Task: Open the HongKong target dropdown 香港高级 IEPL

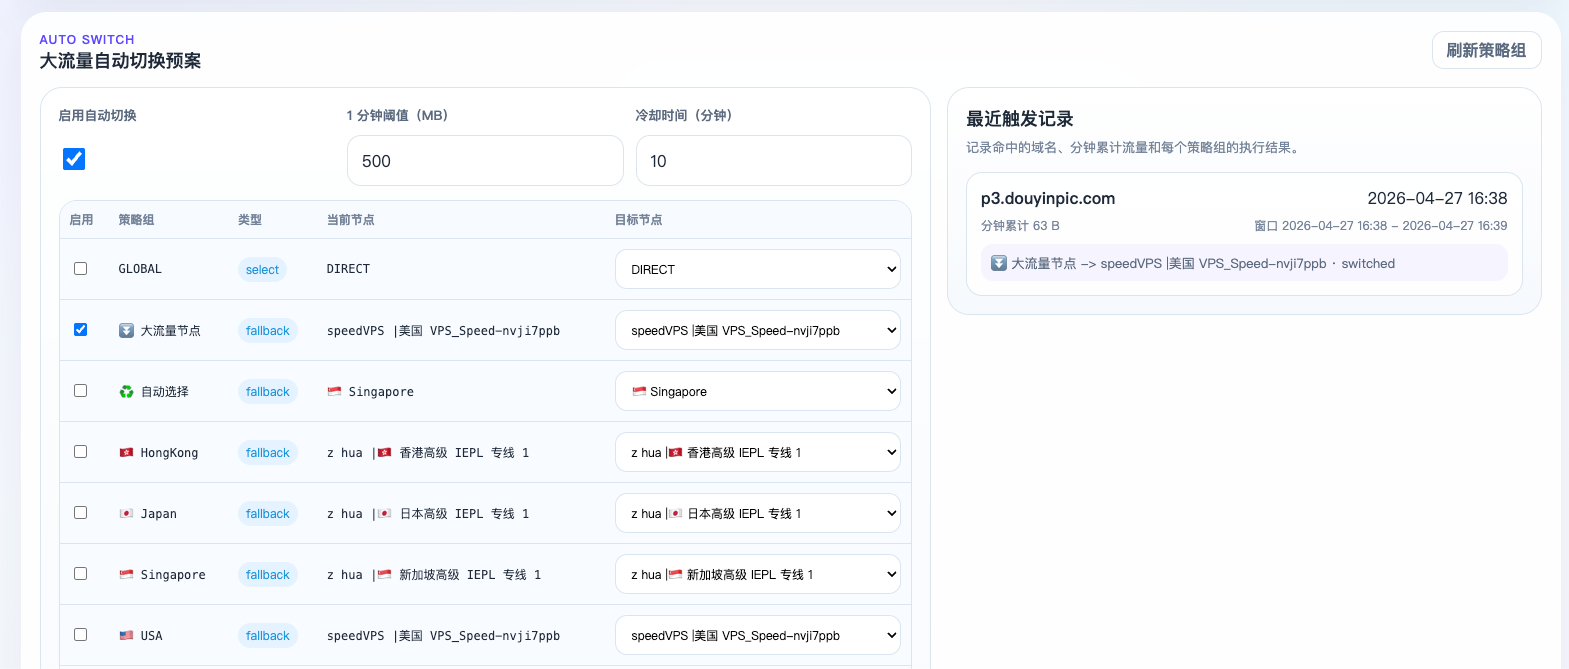Action: click(757, 452)
